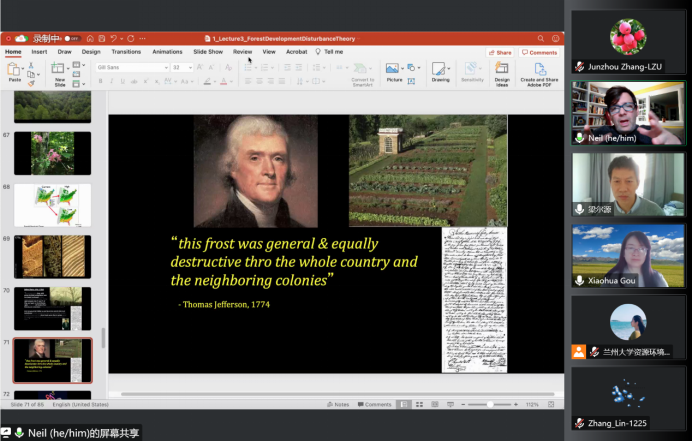This screenshot has width=693, height=442.
Task: Click the Picture insert icon
Action: click(x=392, y=68)
